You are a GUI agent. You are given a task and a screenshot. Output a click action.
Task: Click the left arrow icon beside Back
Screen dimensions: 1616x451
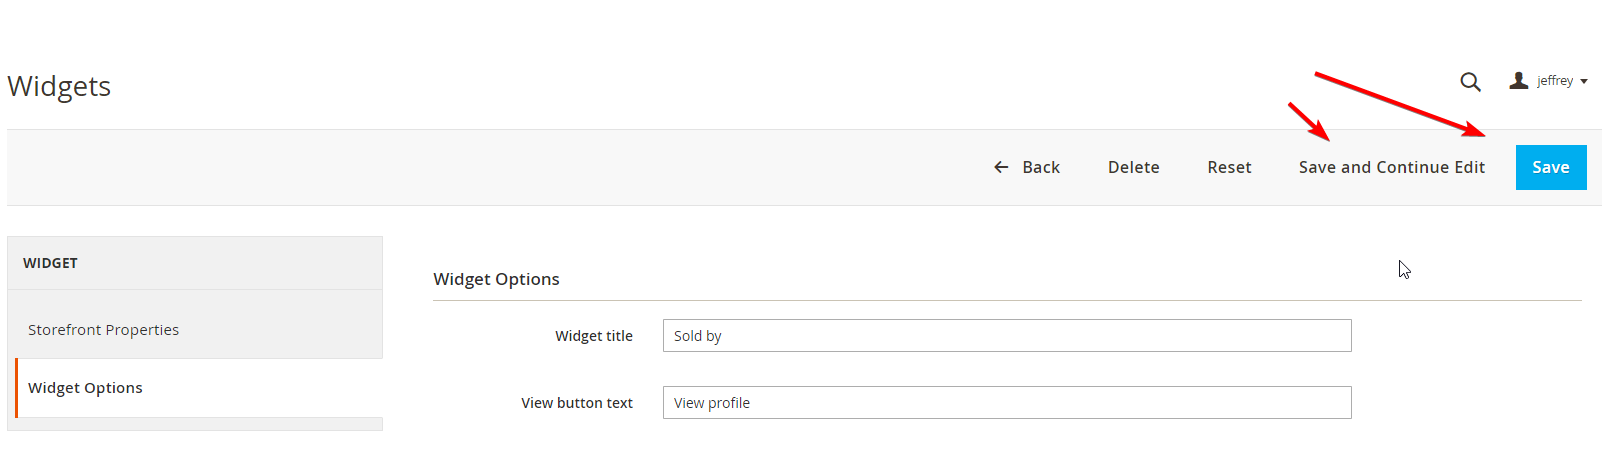pyautogui.click(x=1001, y=167)
